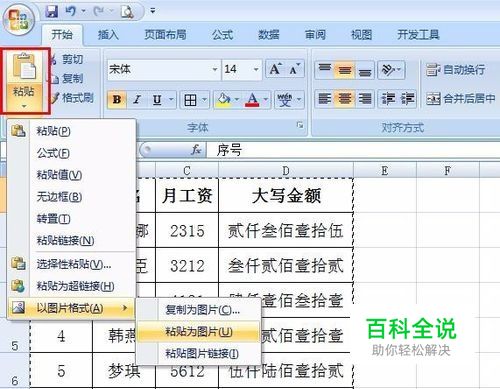
Task: Select 粘贴为图片(U) in the submenu
Action: (198, 332)
